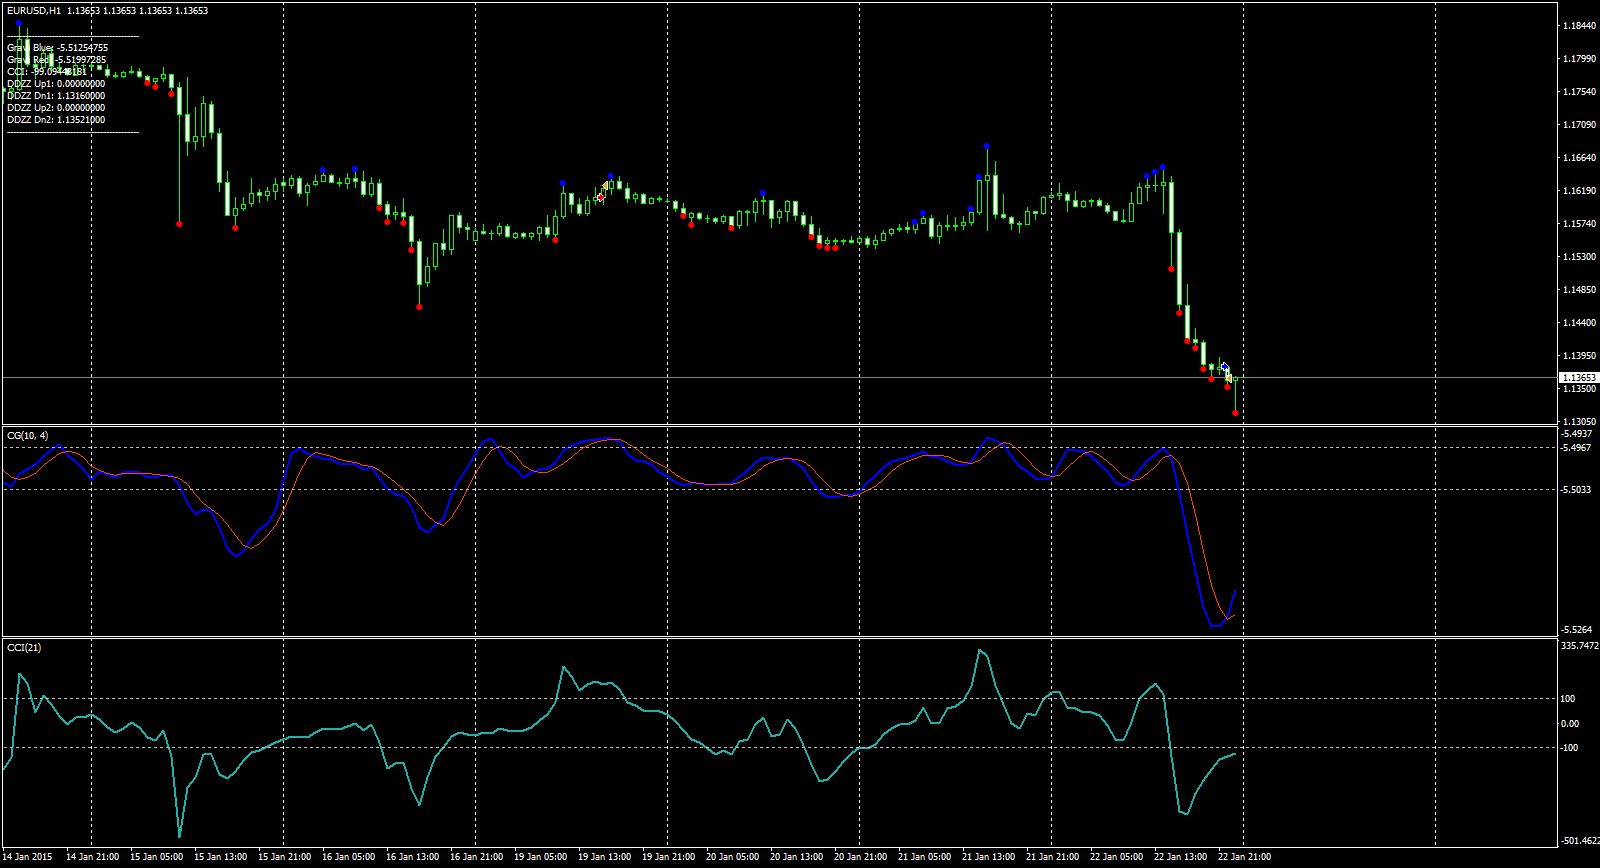Click price axis value 1.16640
1600x868 pixels.
tap(1579, 158)
